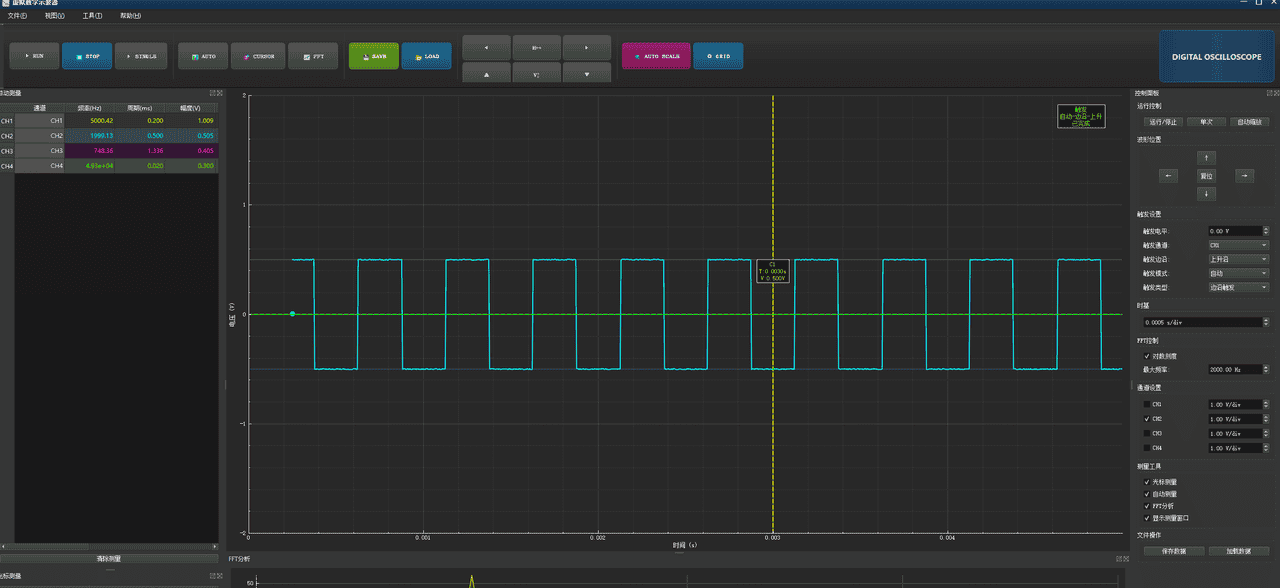Open the 文件 menu
This screenshot has width=1280, height=588.
point(17,16)
